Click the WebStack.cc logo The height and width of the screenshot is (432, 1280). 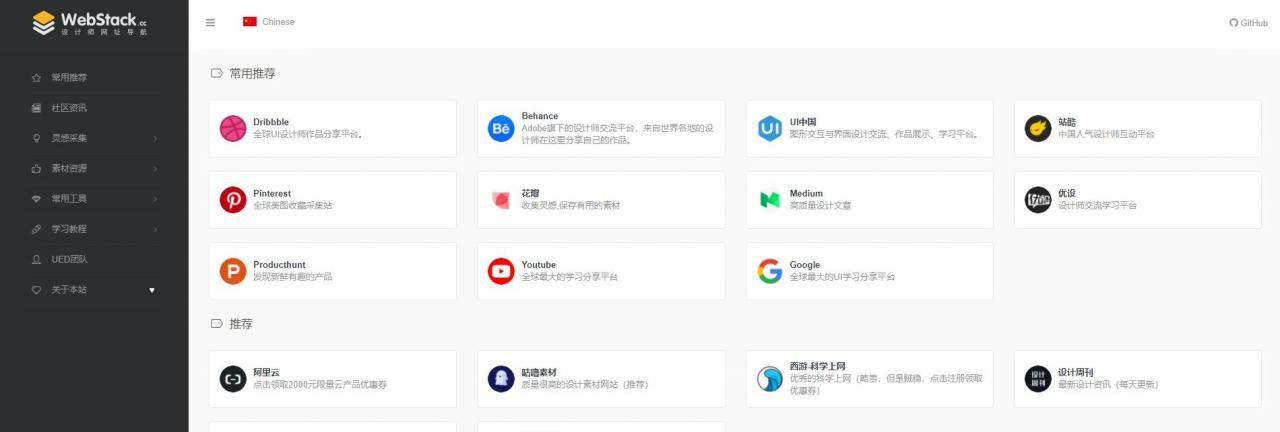click(90, 23)
